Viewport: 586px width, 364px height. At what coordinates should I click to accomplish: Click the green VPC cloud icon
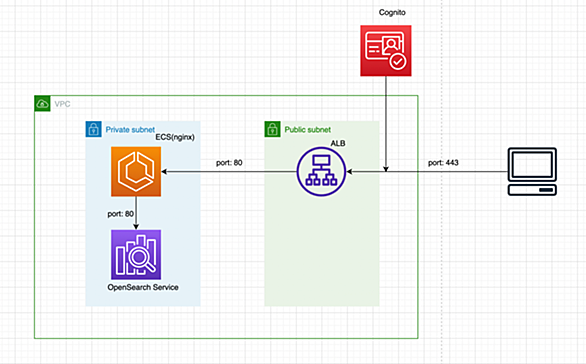tap(42, 104)
